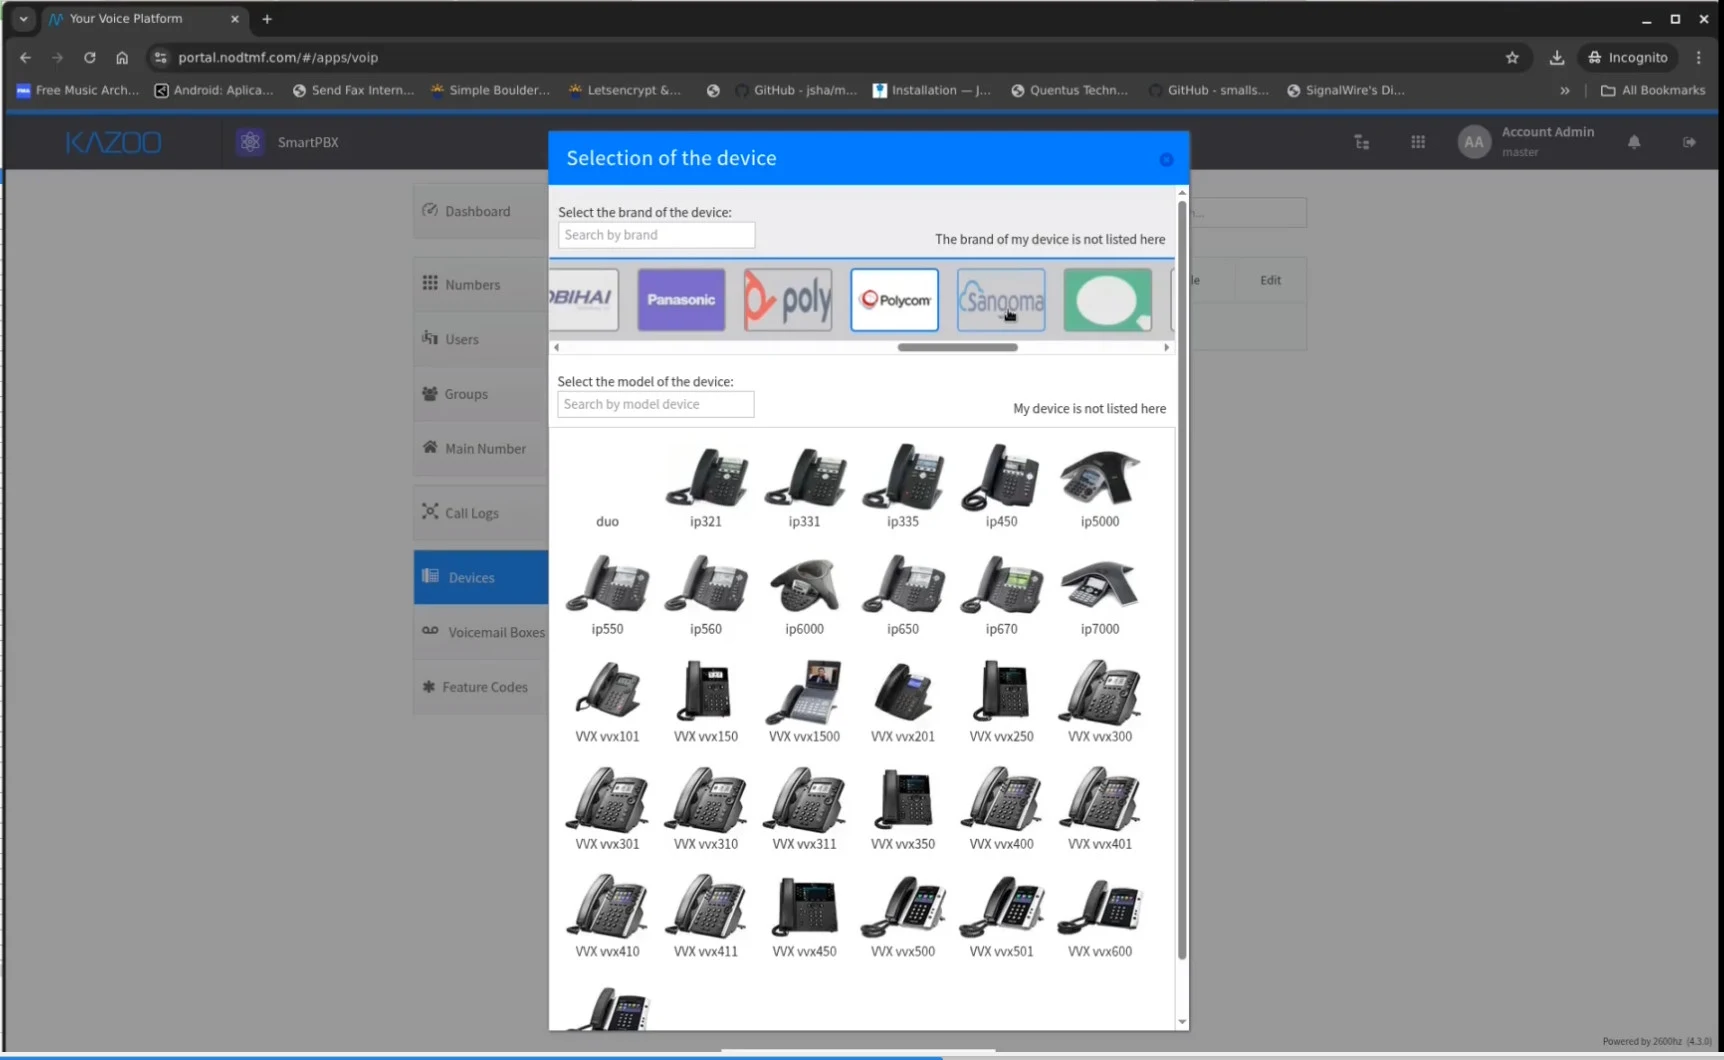
Task: Pick the VVX vvx1500 video phone
Action: 804,702
